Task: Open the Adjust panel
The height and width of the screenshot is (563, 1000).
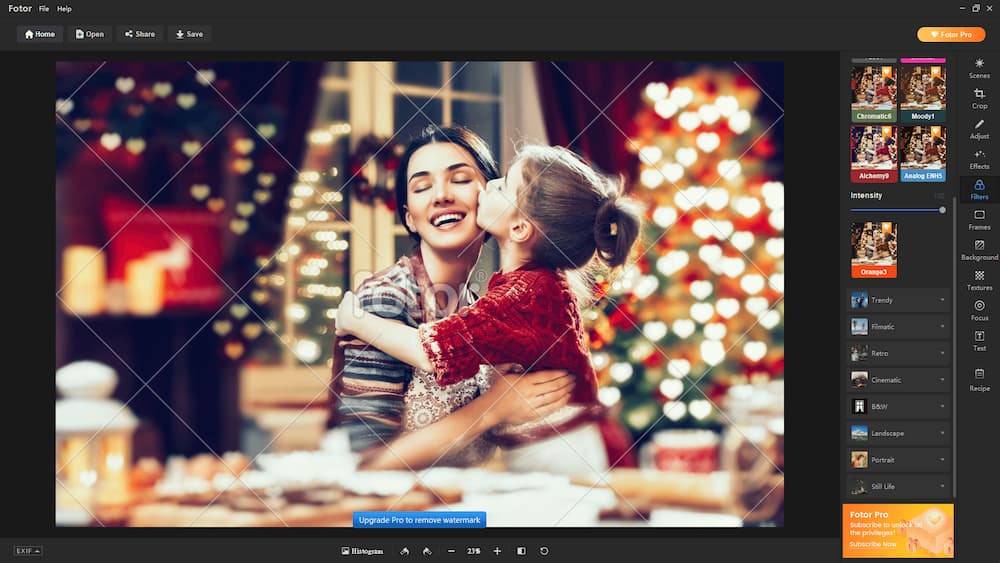Action: pos(979,129)
